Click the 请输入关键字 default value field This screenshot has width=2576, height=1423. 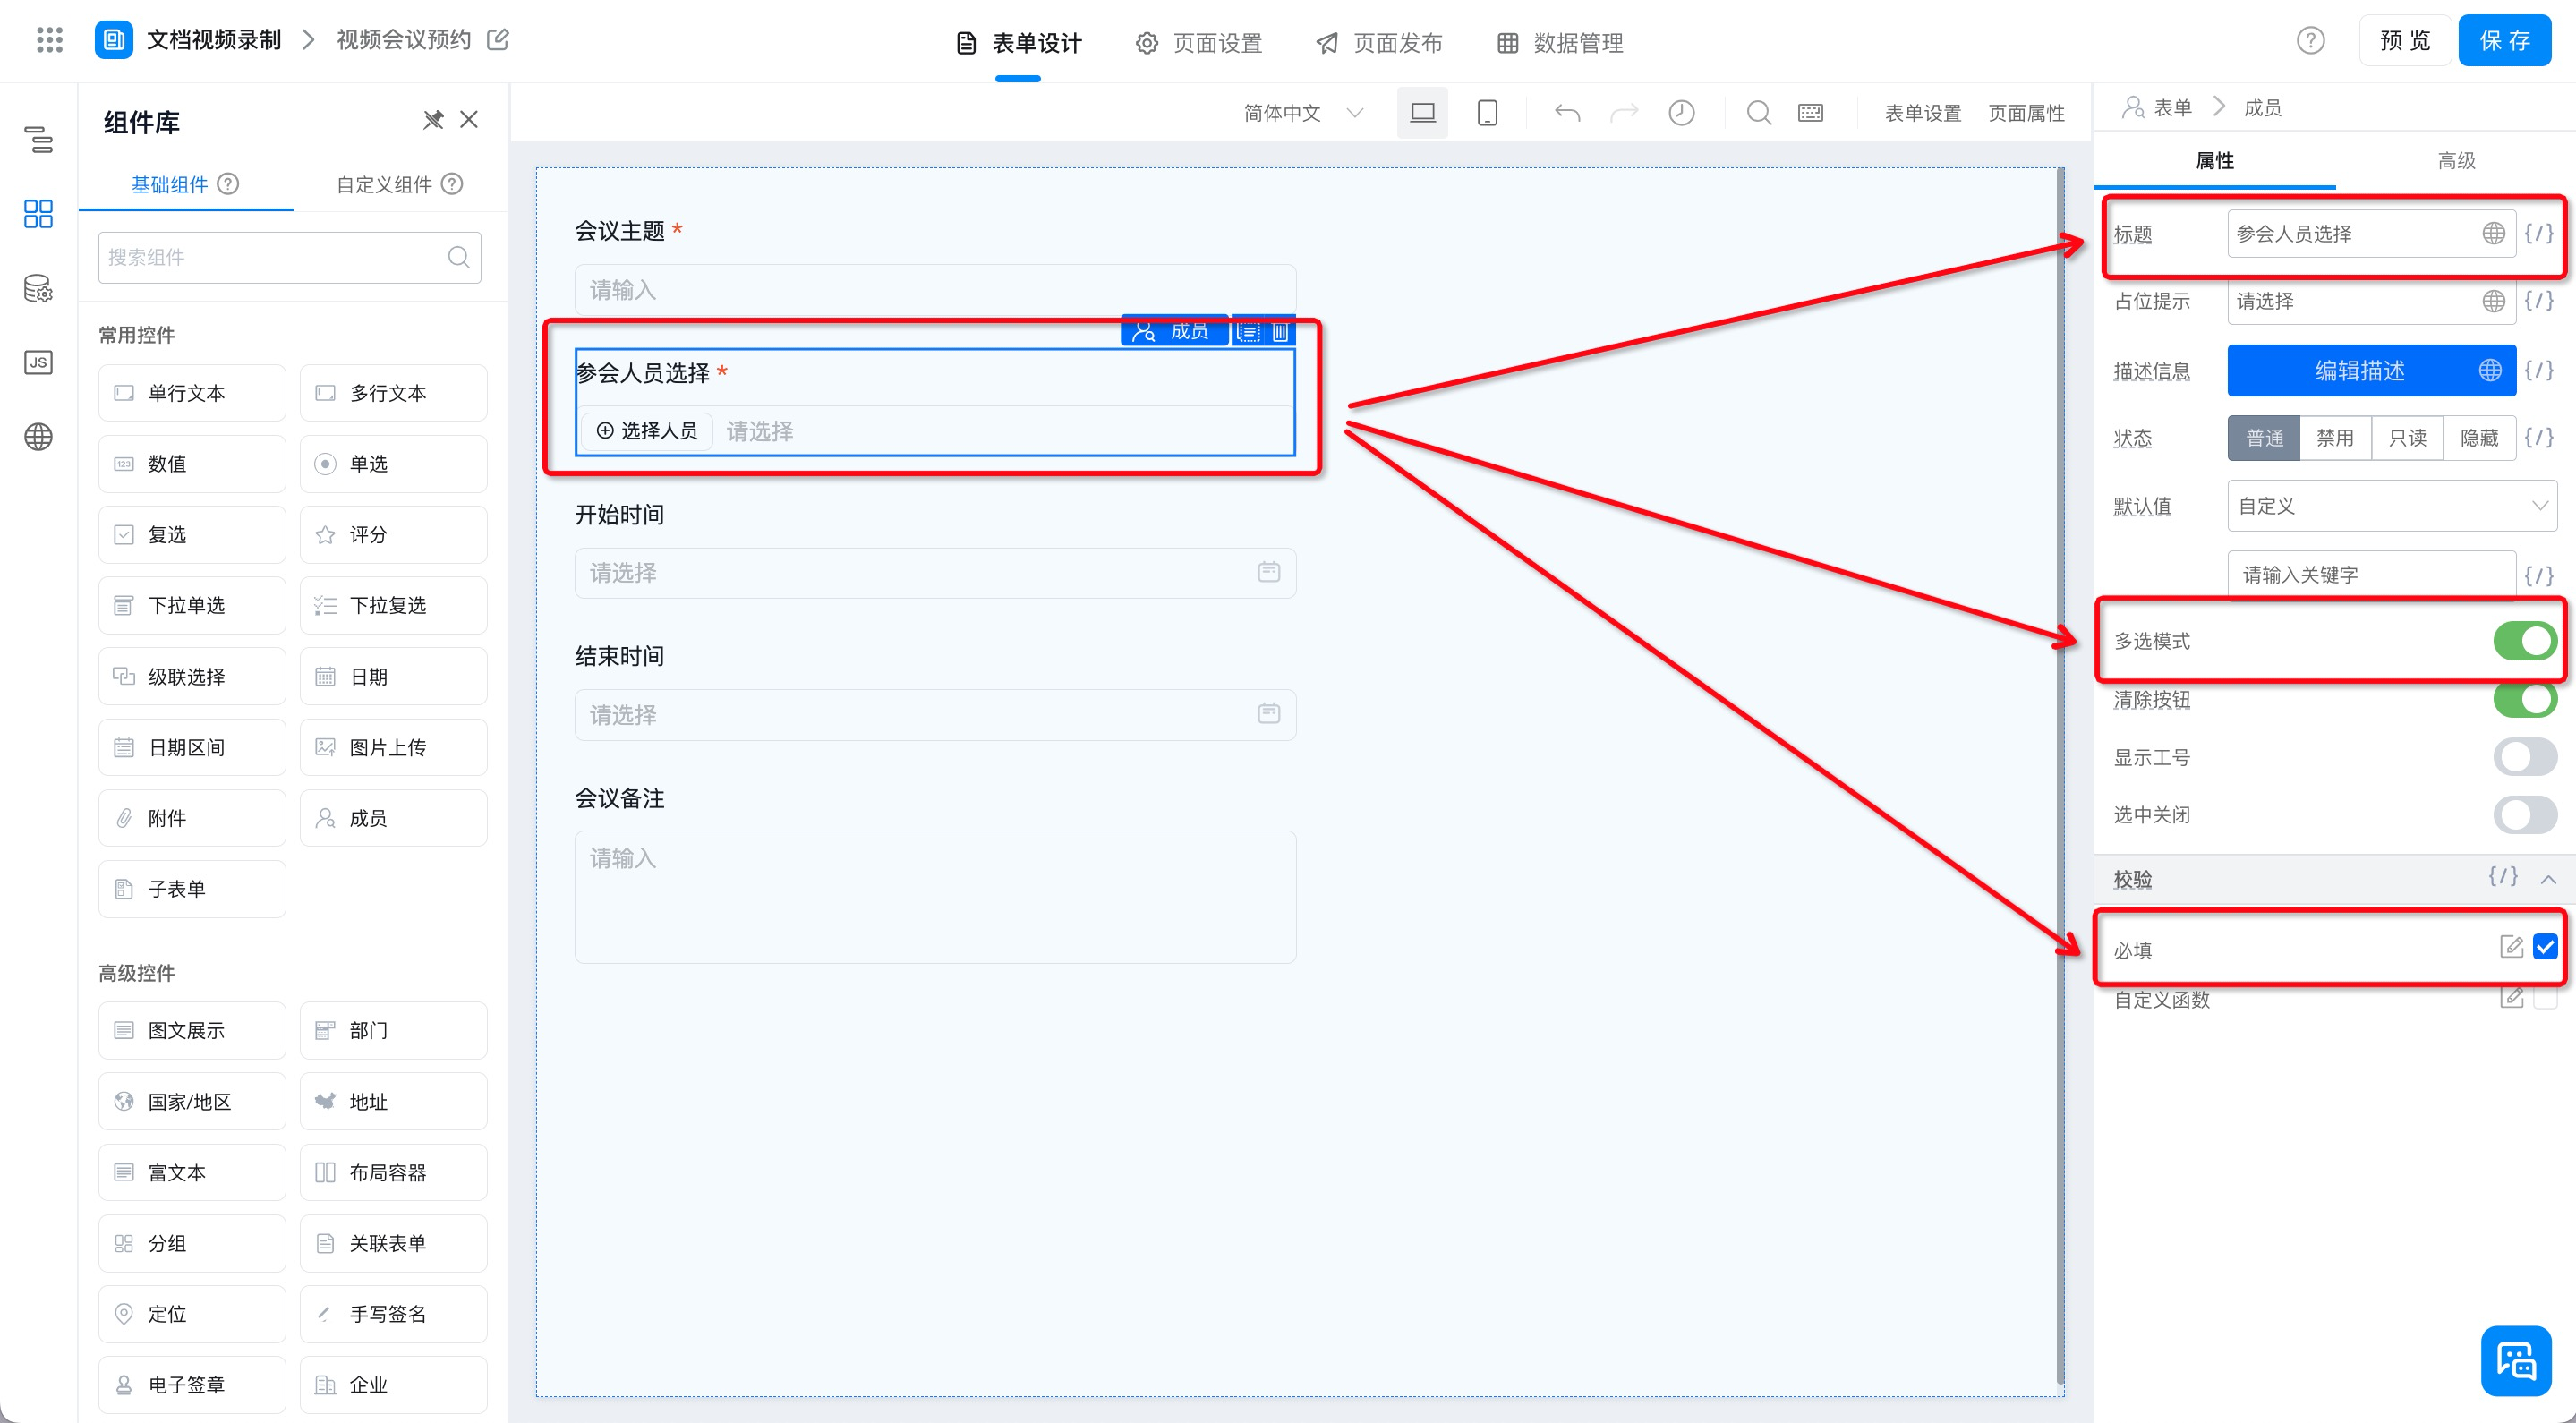2371,575
